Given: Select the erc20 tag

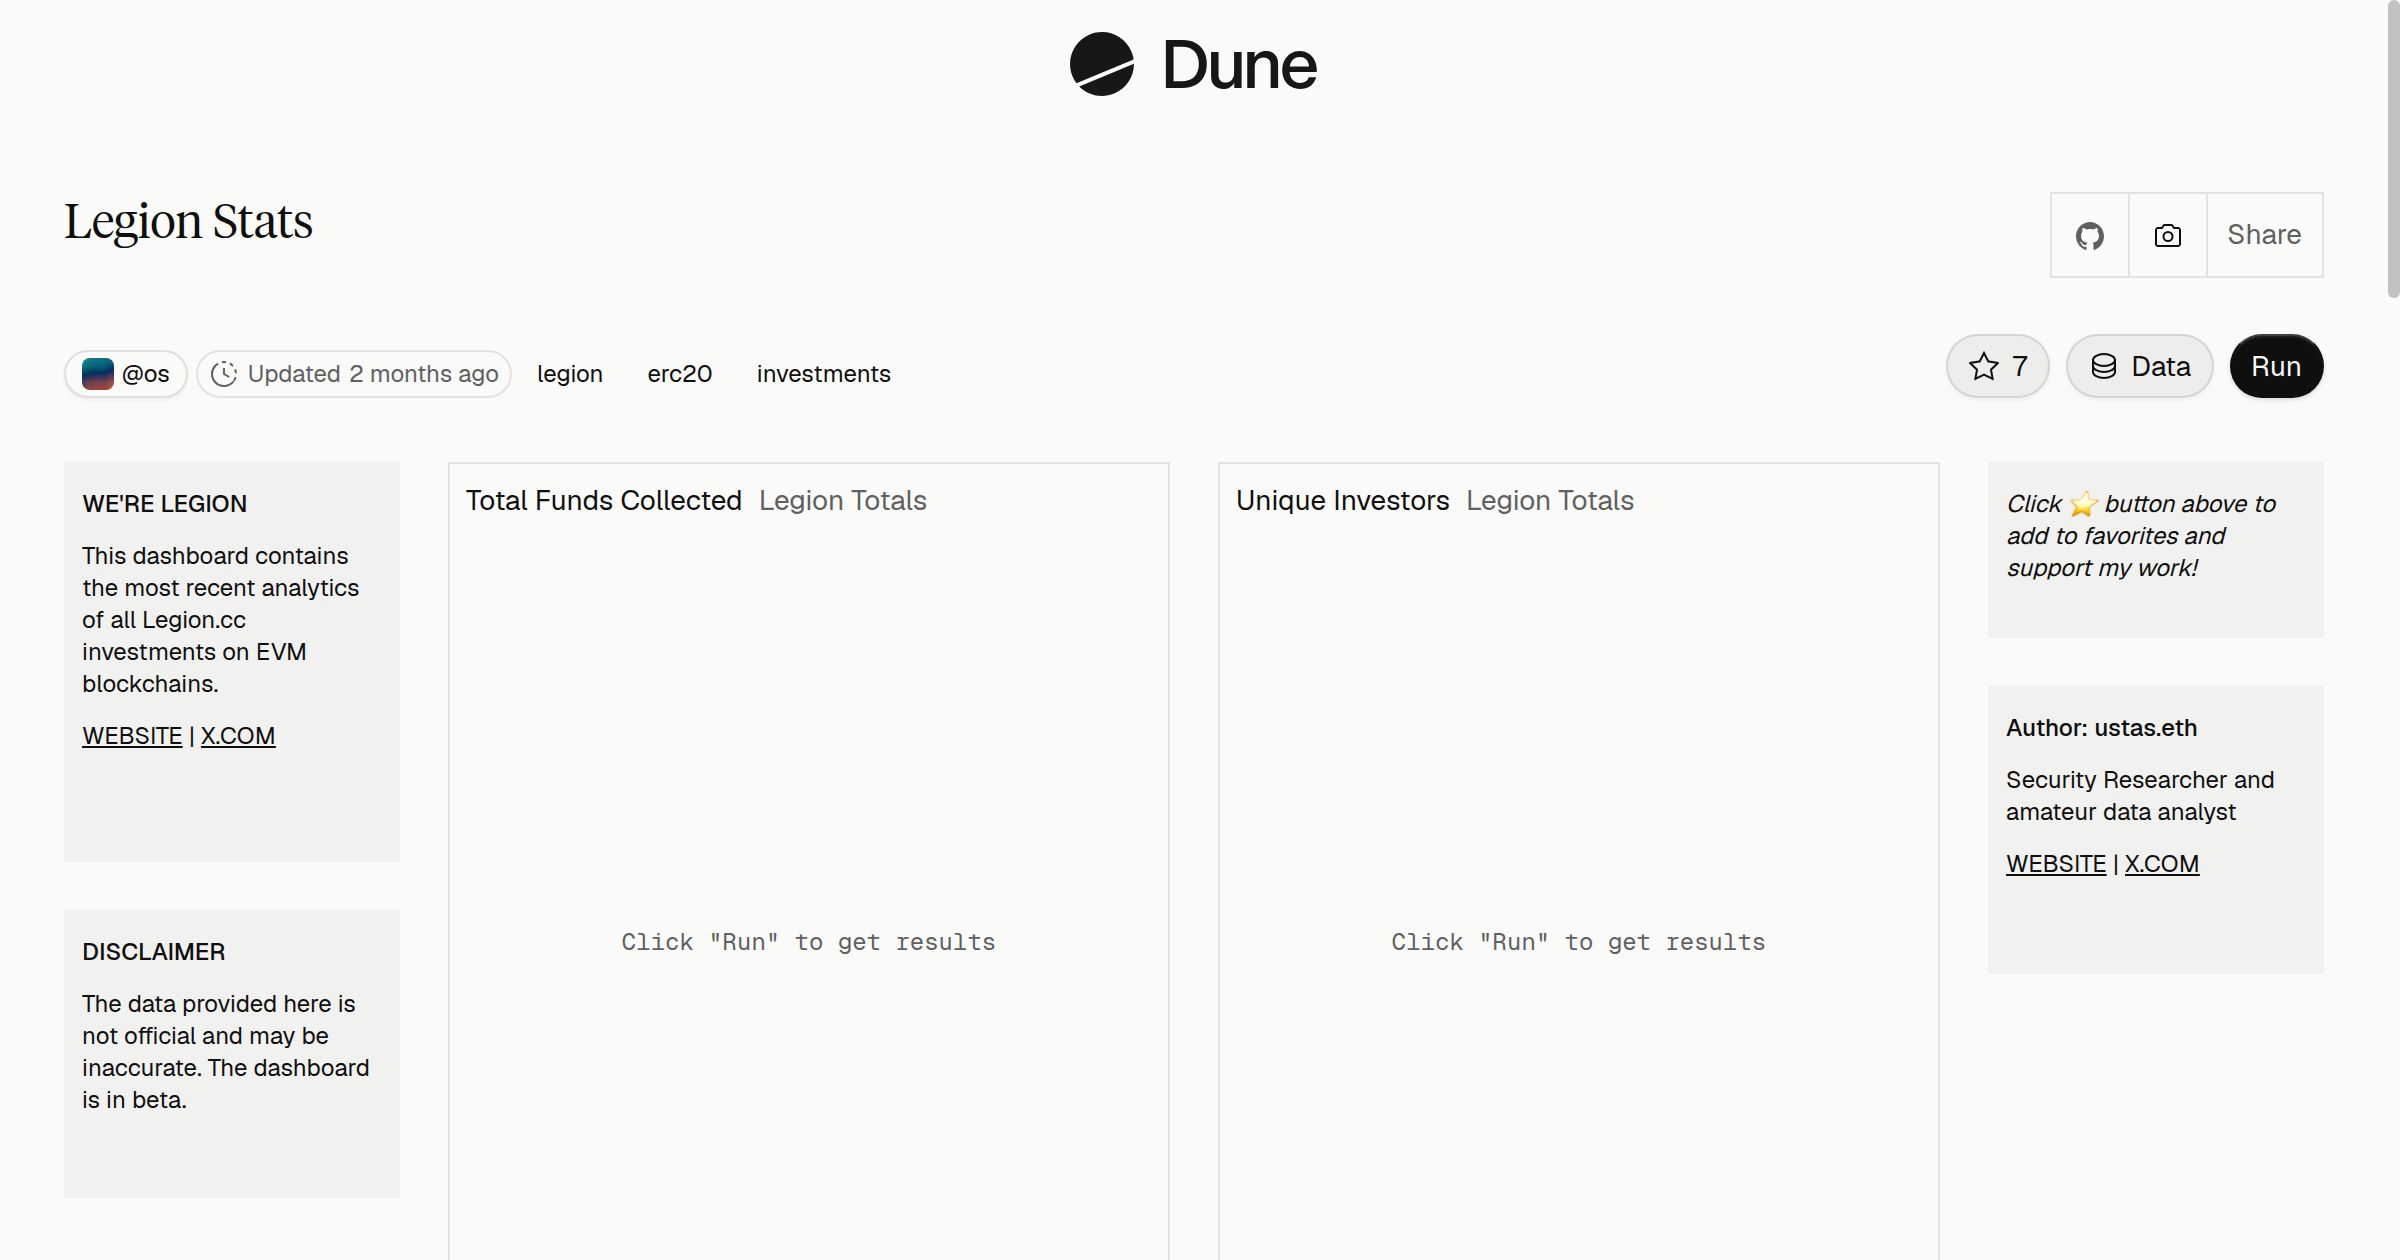Looking at the screenshot, I should 680,374.
